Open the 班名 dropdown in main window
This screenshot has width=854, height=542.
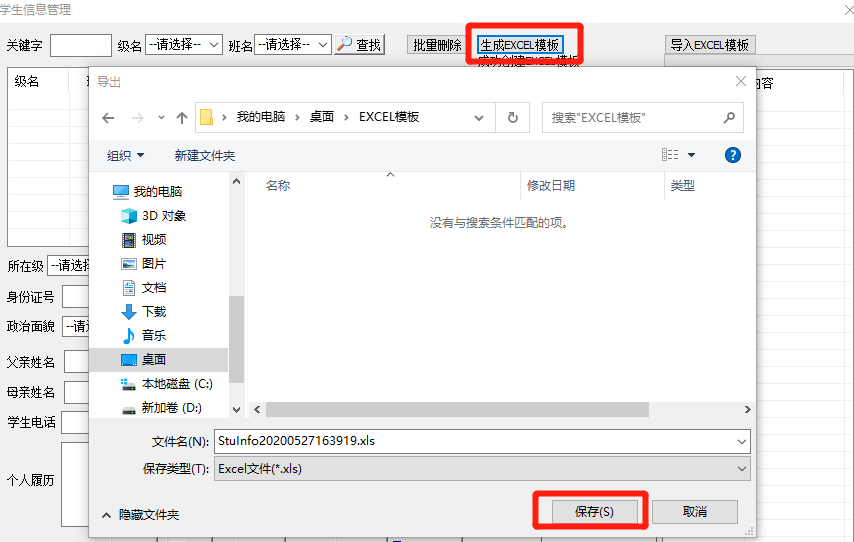(293, 44)
